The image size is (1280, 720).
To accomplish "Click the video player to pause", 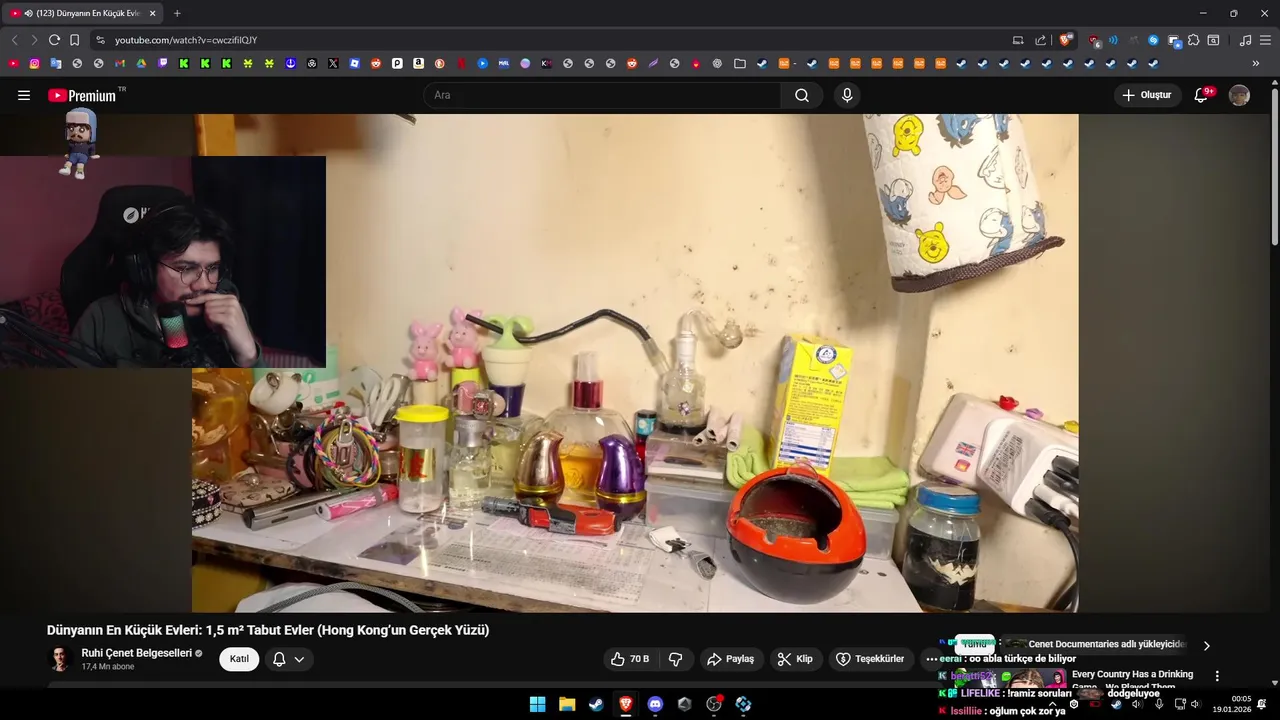I will pyautogui.click(x=635, y=362).
